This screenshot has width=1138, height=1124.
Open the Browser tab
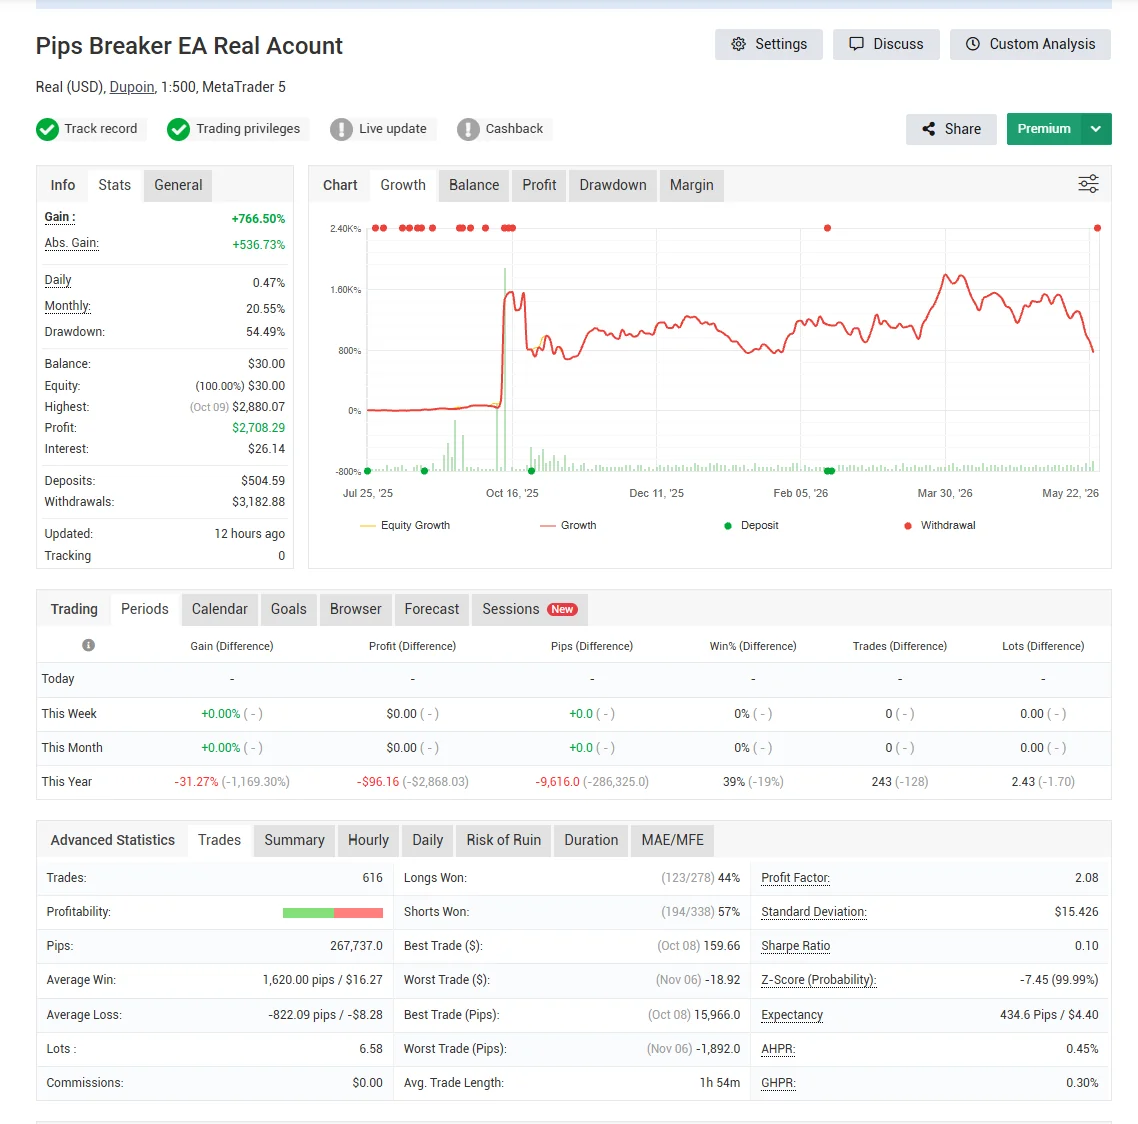click(x=356, y=610)
